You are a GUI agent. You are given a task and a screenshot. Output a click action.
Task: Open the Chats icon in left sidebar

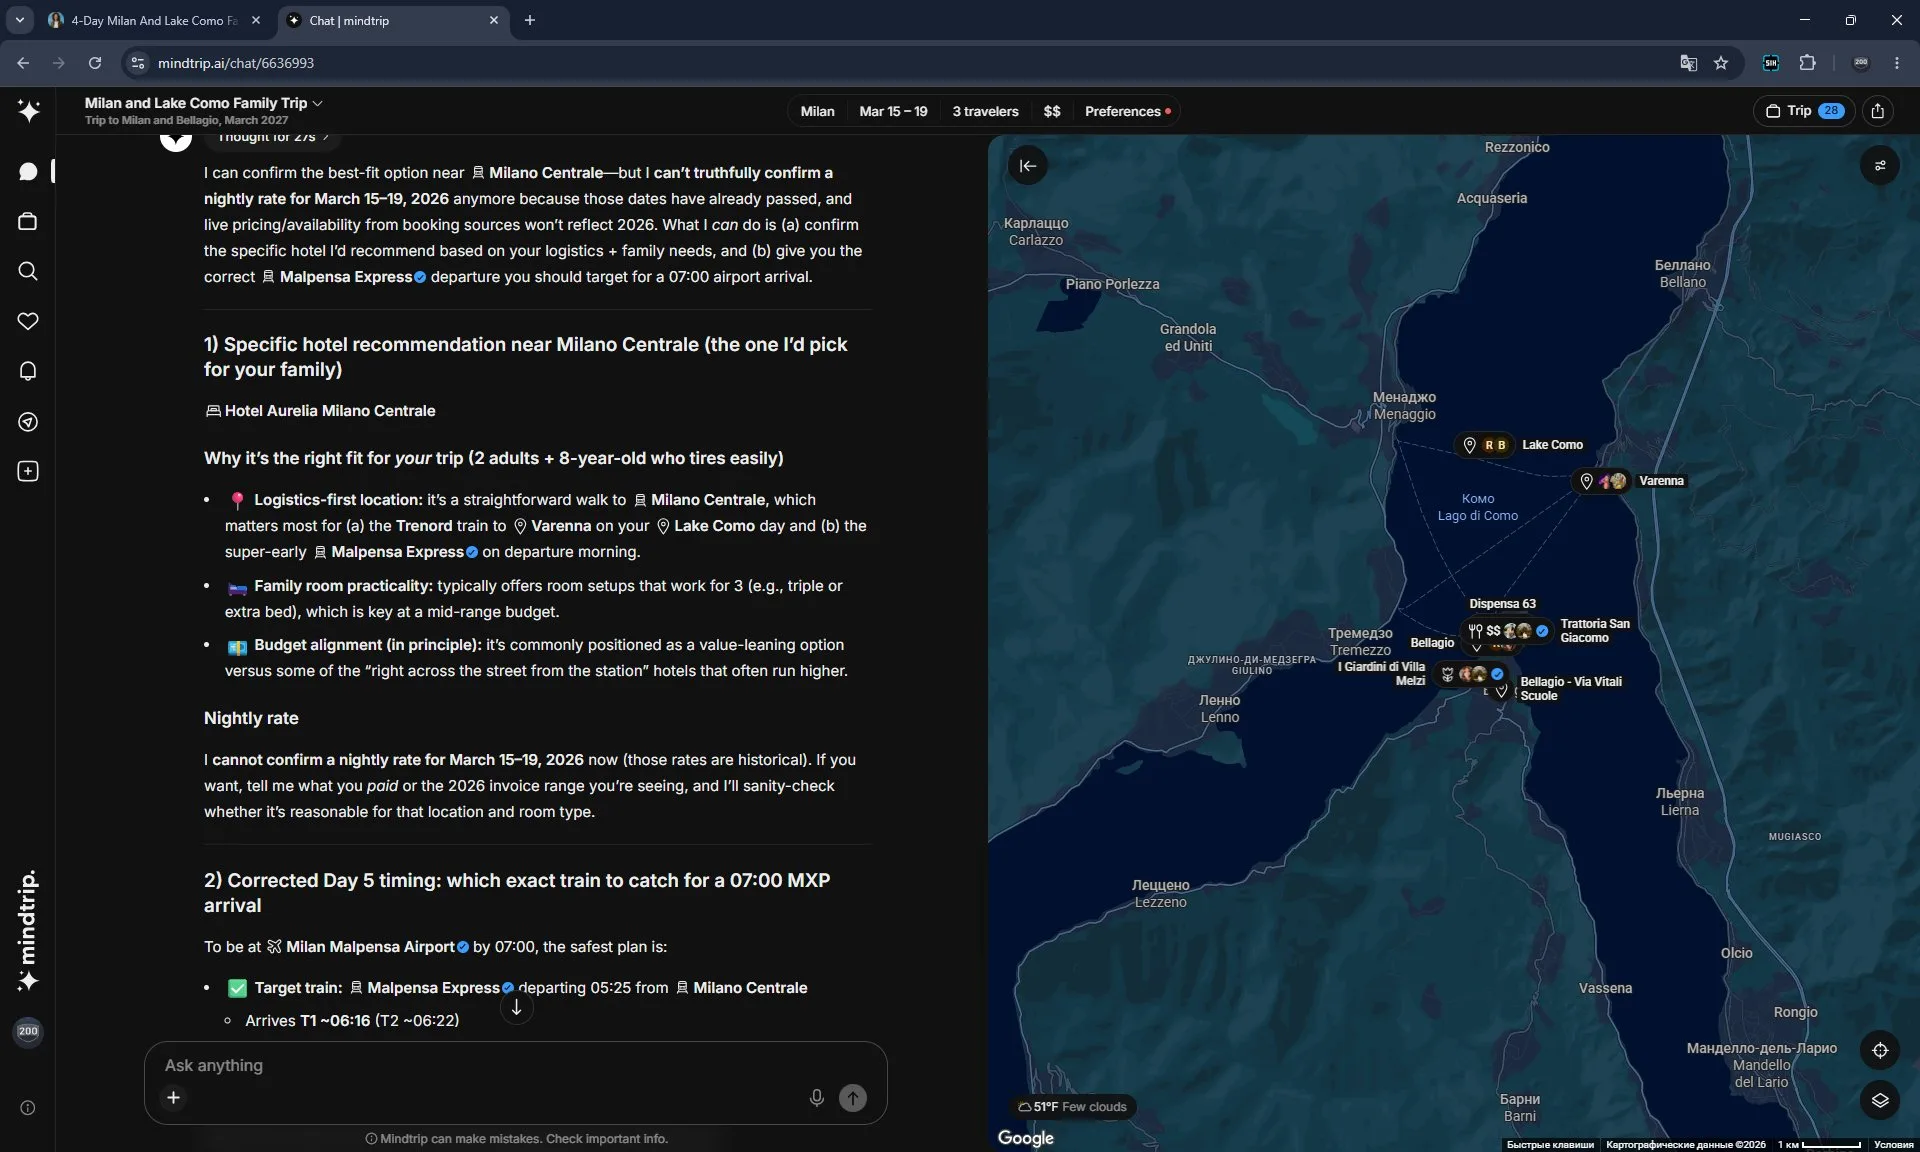(28, 172)
